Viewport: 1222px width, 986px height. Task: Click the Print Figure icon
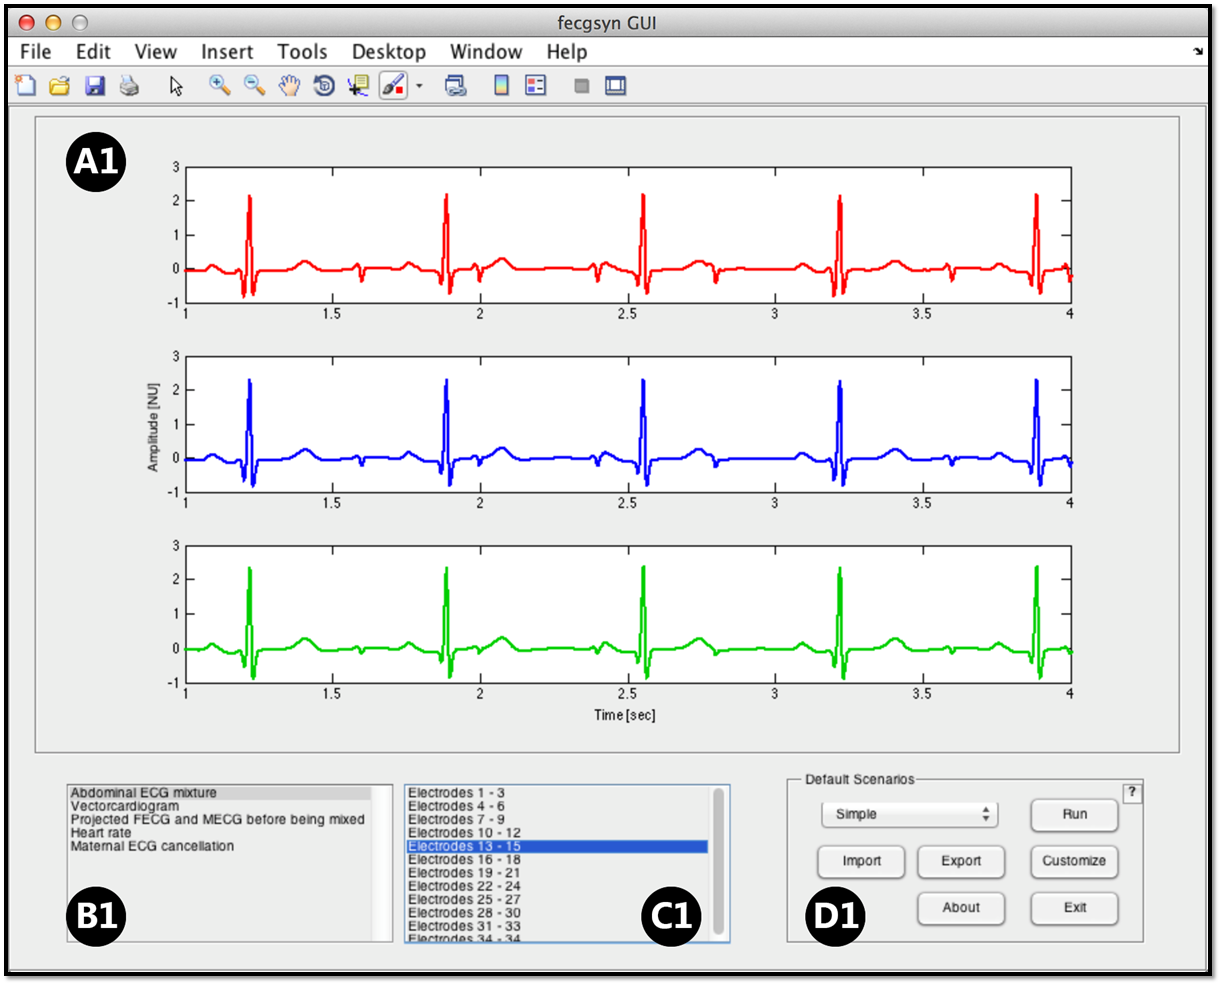click(x=129, y=86)
